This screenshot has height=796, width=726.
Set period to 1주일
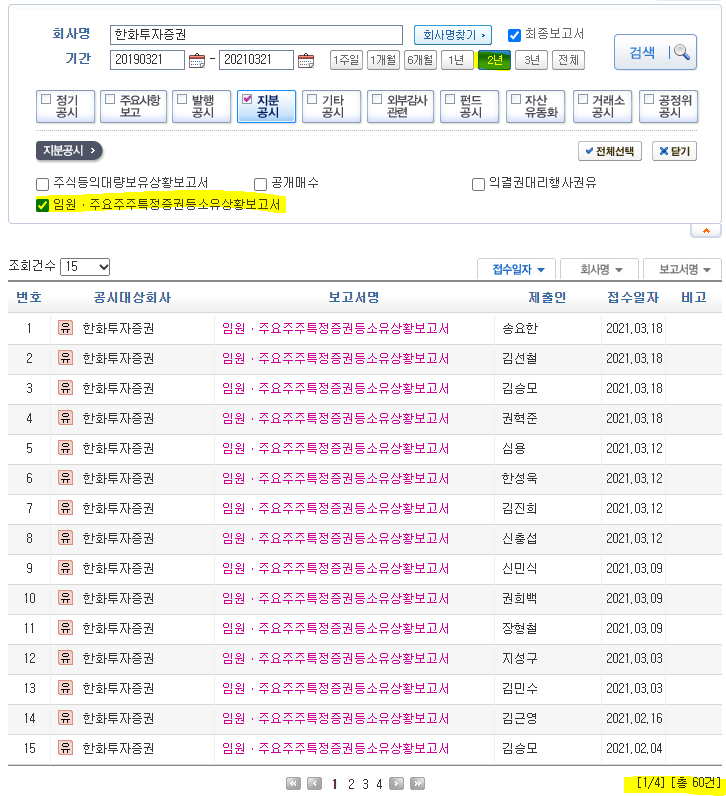[346, 60]
